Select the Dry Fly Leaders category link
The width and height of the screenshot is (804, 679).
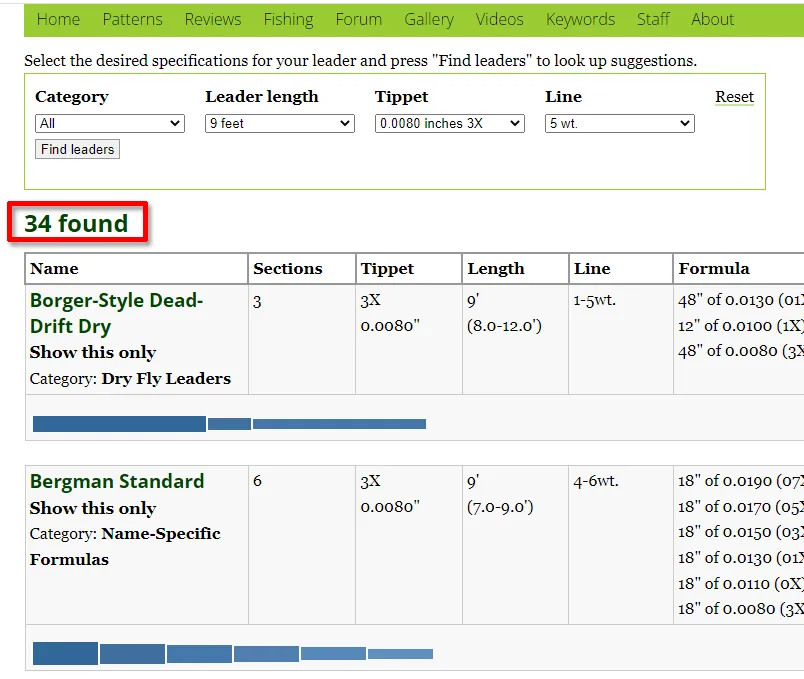pos(166,378)
